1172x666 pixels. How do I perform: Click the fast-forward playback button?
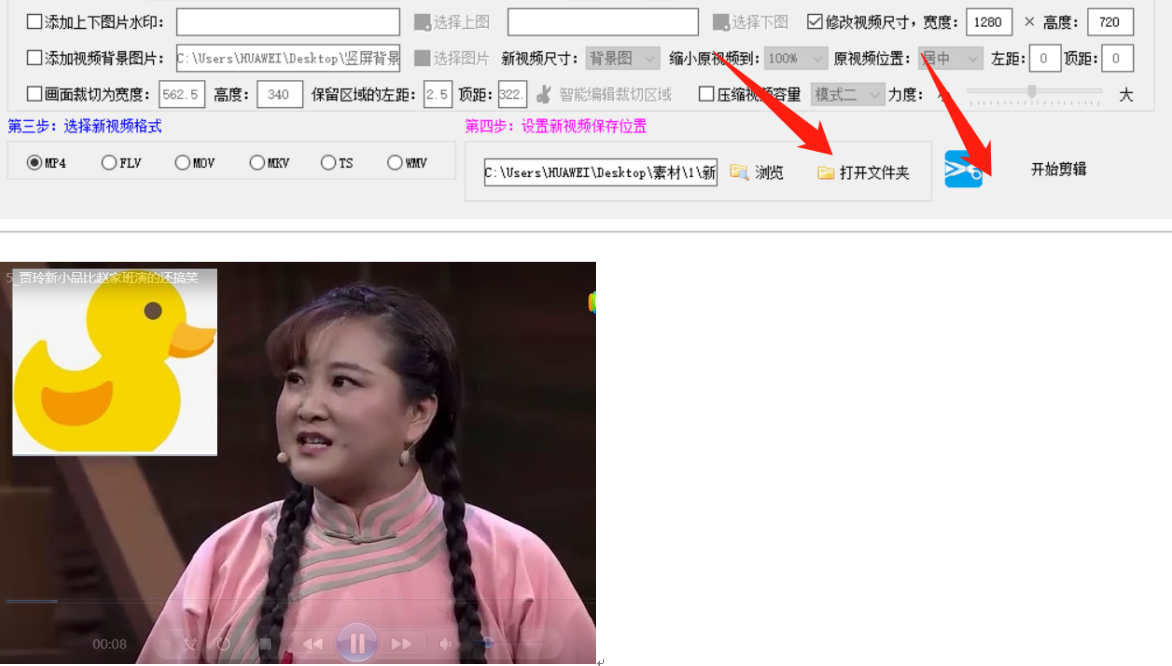[404, 643]
